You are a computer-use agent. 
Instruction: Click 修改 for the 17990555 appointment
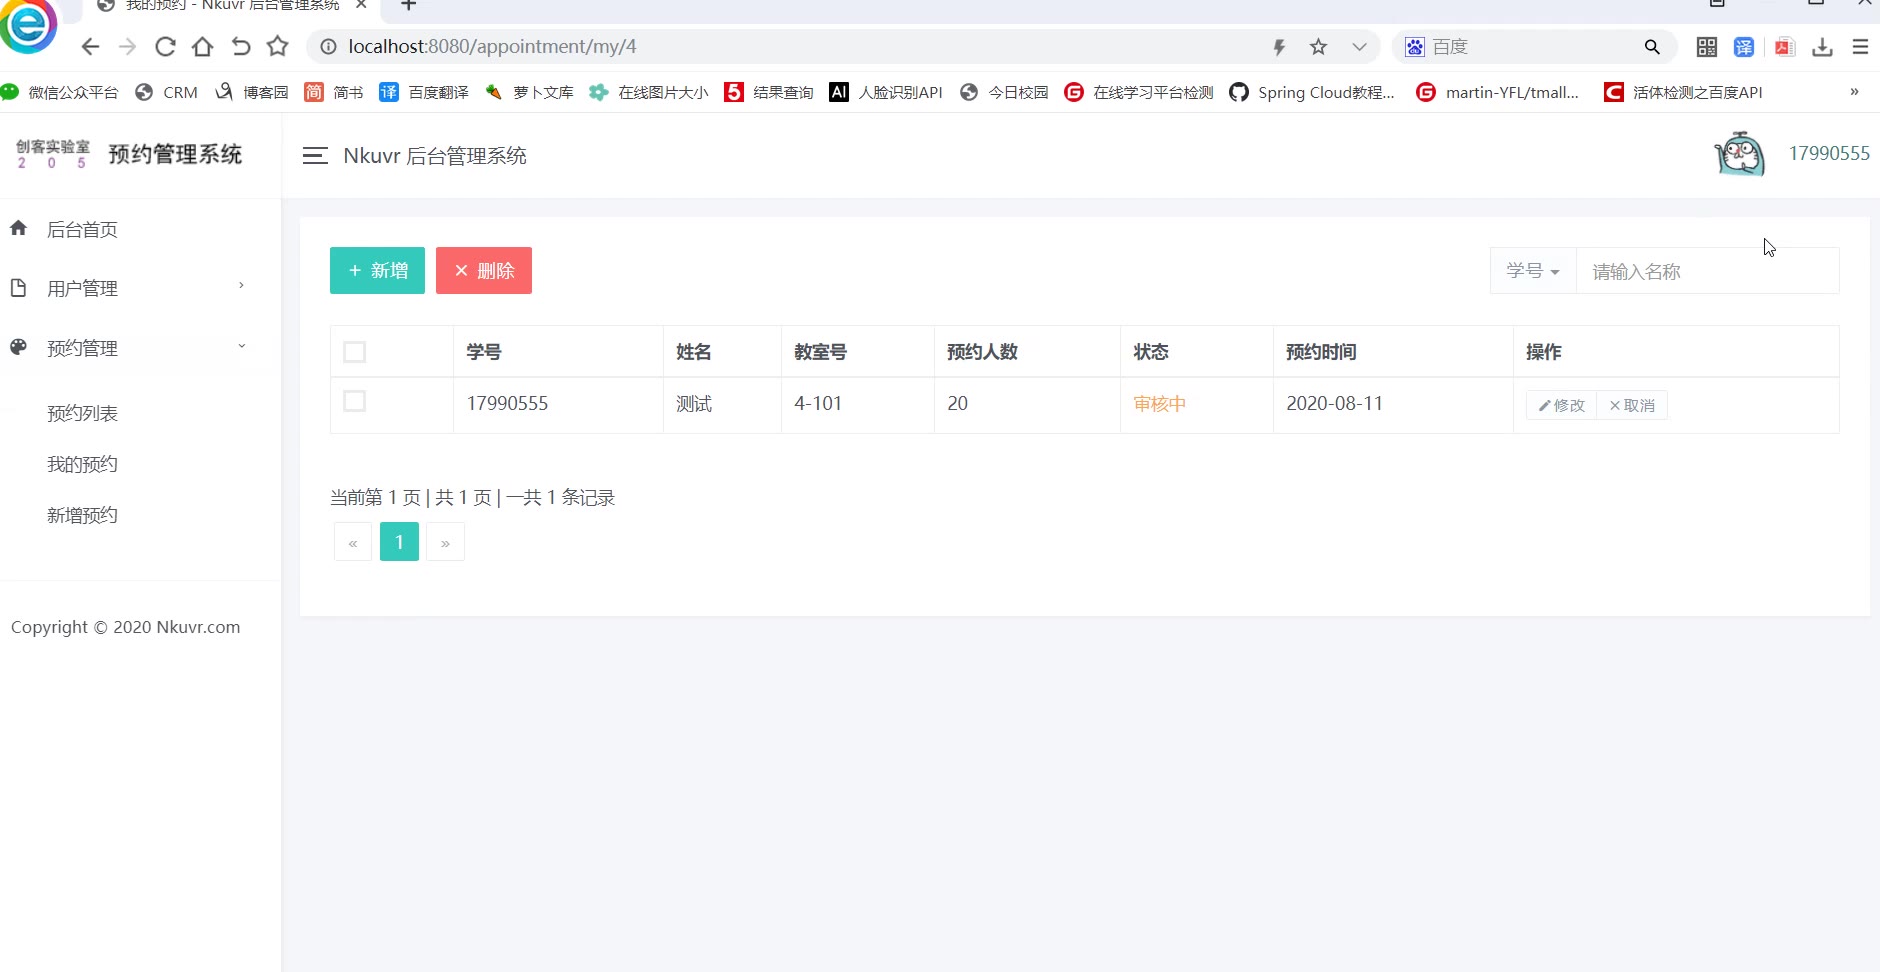(1562, 405)
